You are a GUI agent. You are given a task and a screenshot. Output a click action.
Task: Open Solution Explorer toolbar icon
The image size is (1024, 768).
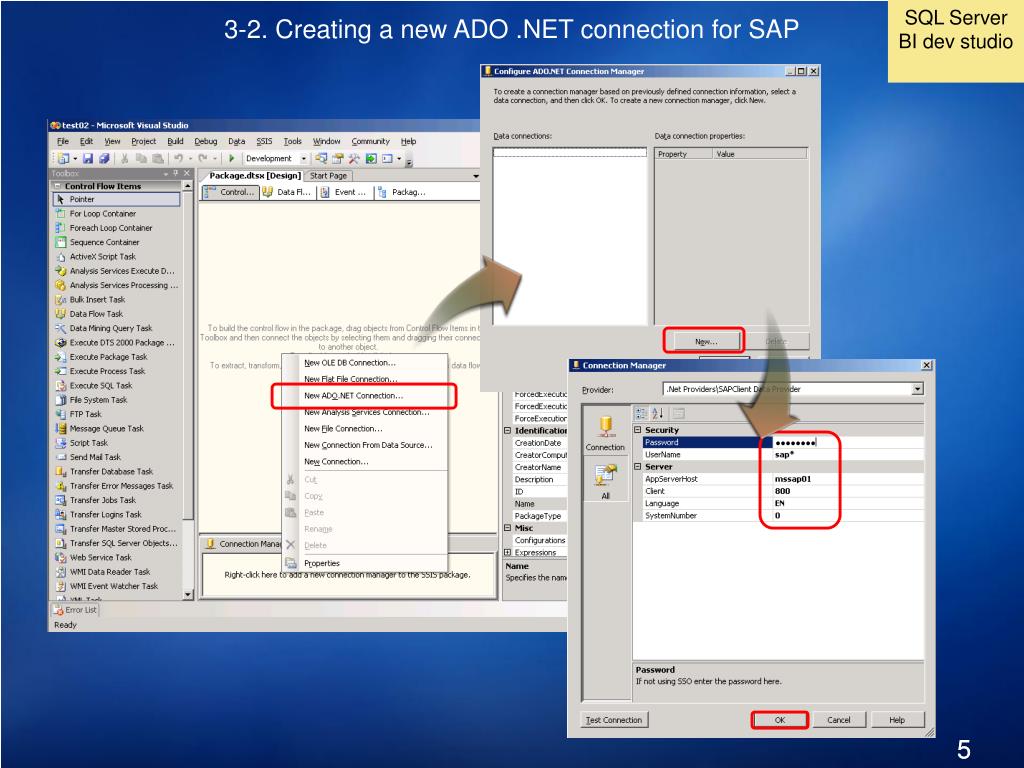(321, 159)
